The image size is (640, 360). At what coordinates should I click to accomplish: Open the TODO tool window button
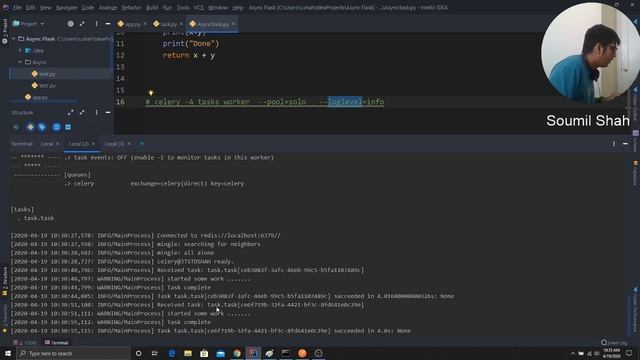click(25, 342)
